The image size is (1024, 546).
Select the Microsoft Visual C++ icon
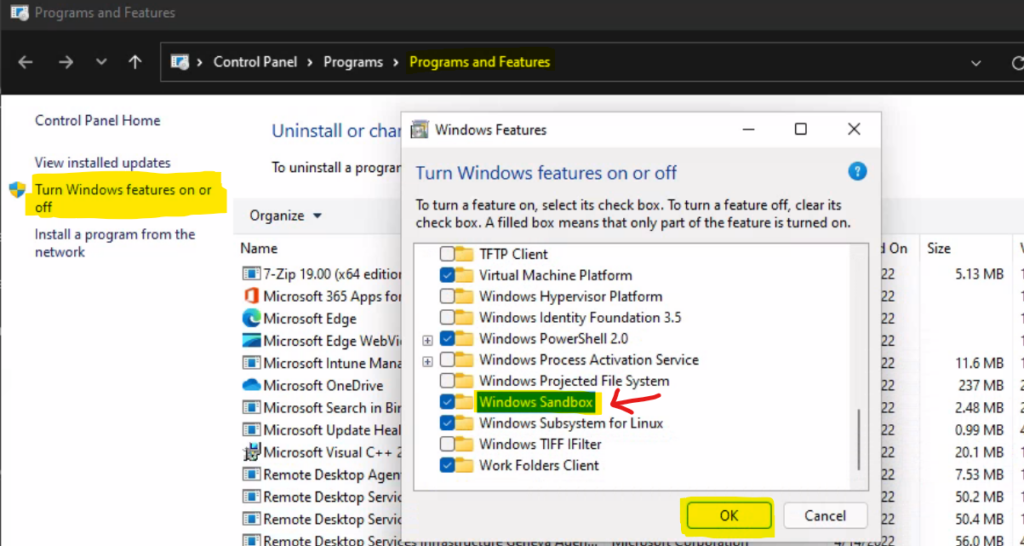[x=251, y=452]
